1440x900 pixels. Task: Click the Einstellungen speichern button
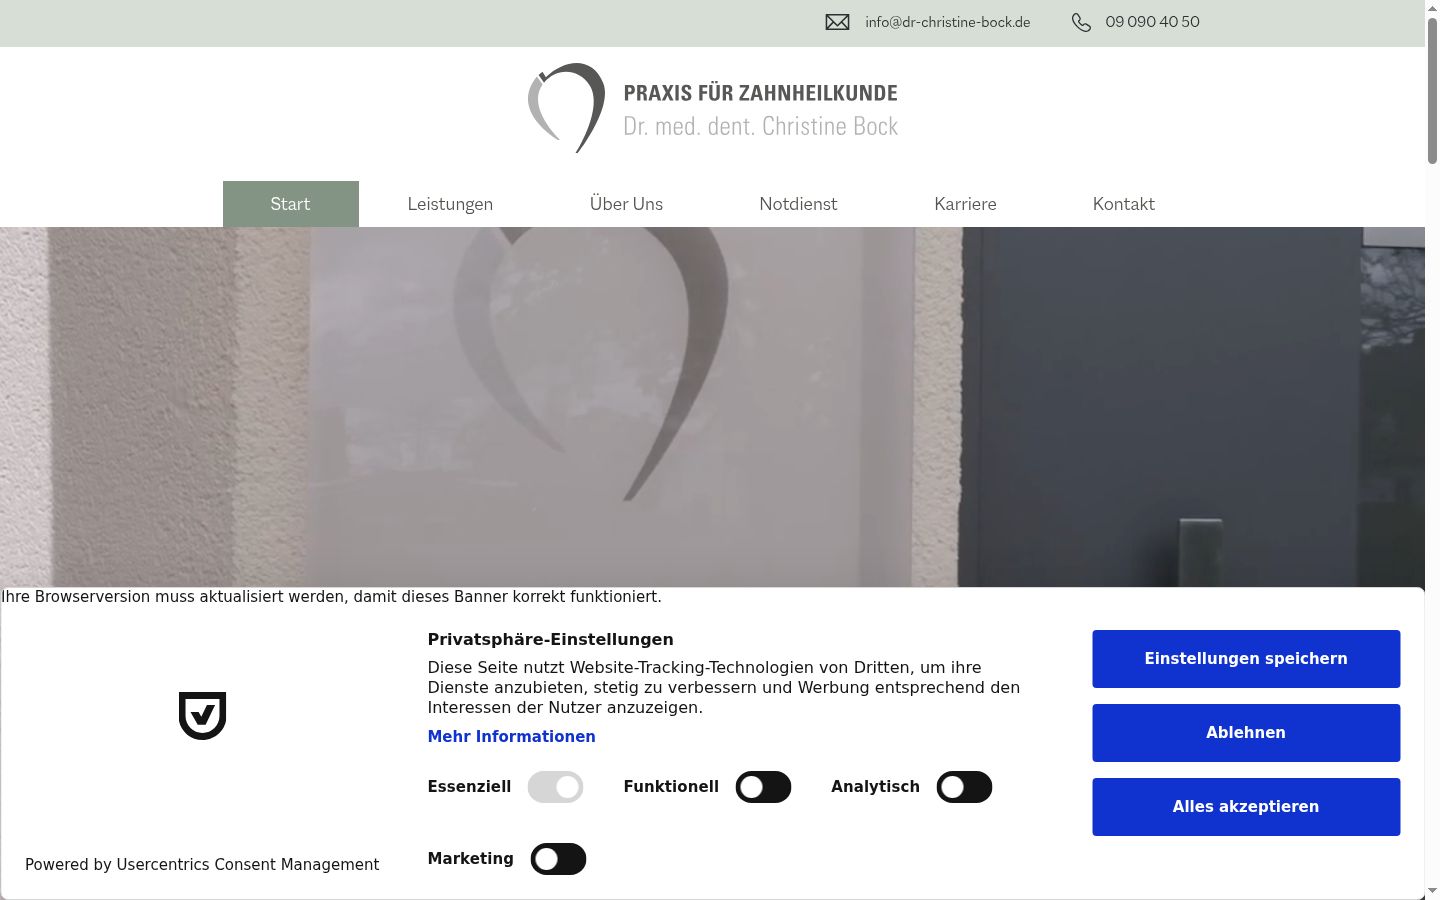tap(1246, 659)
